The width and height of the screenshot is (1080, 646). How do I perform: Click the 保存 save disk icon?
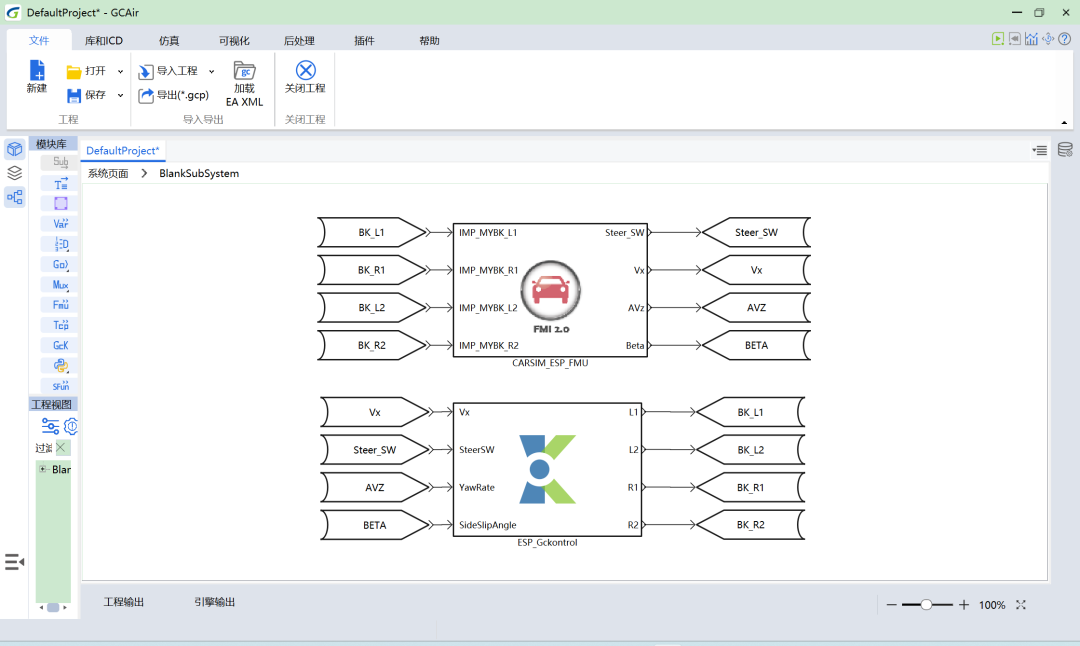pyautogui.click(x=74, y=95)
